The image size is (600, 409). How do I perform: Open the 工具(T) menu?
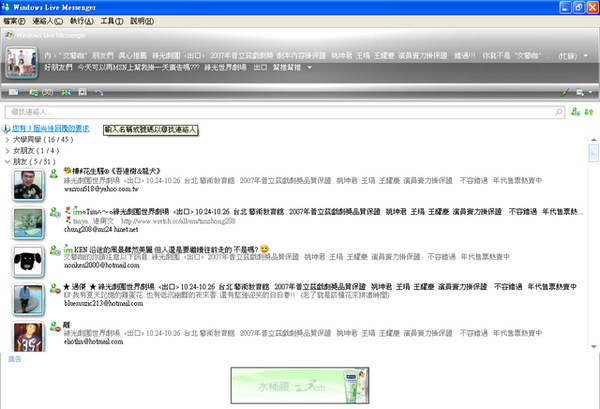pos(112,21)
